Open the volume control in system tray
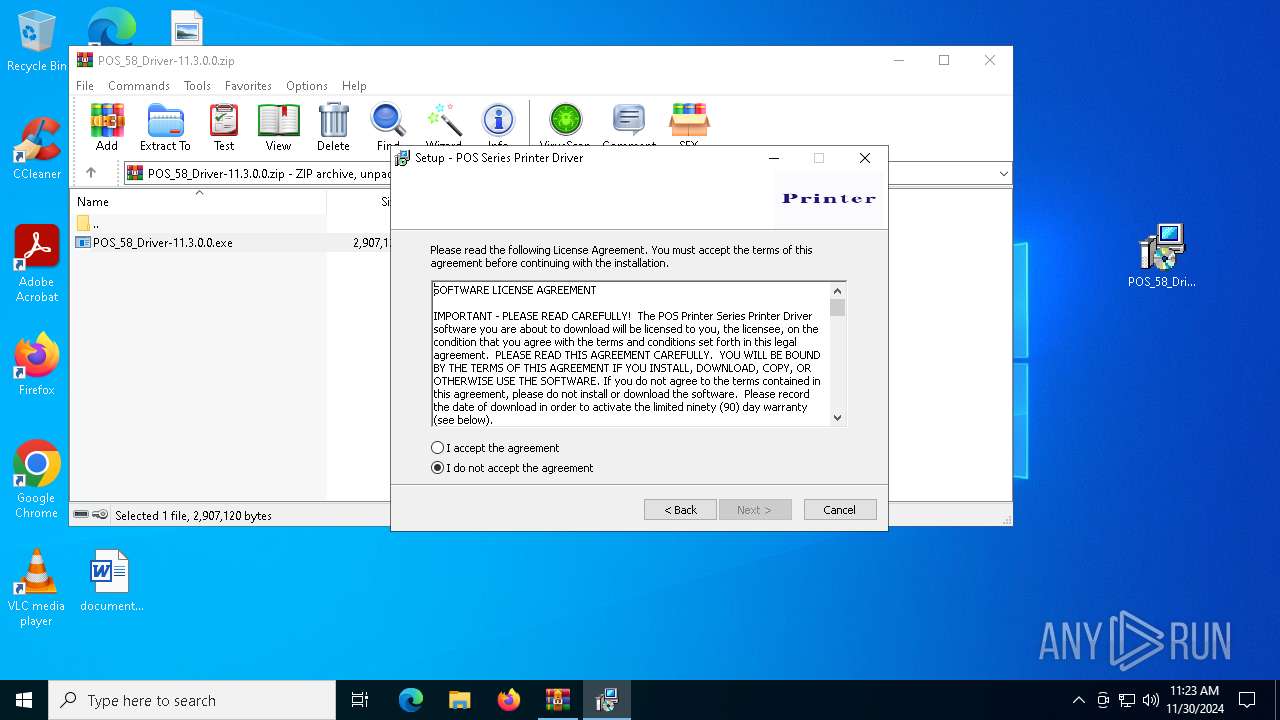Screen dimensions: 1280x720 [x=1150, y=700]
